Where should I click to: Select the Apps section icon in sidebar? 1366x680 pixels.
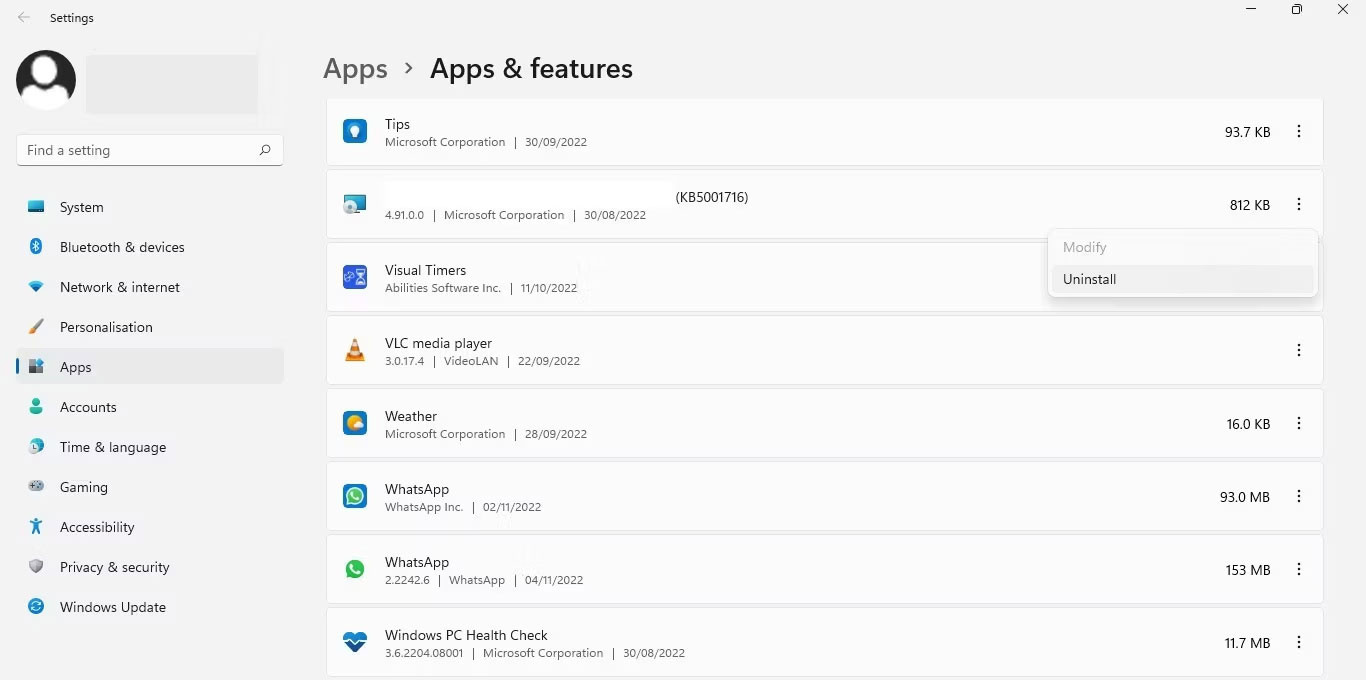[x=36, y=367]
